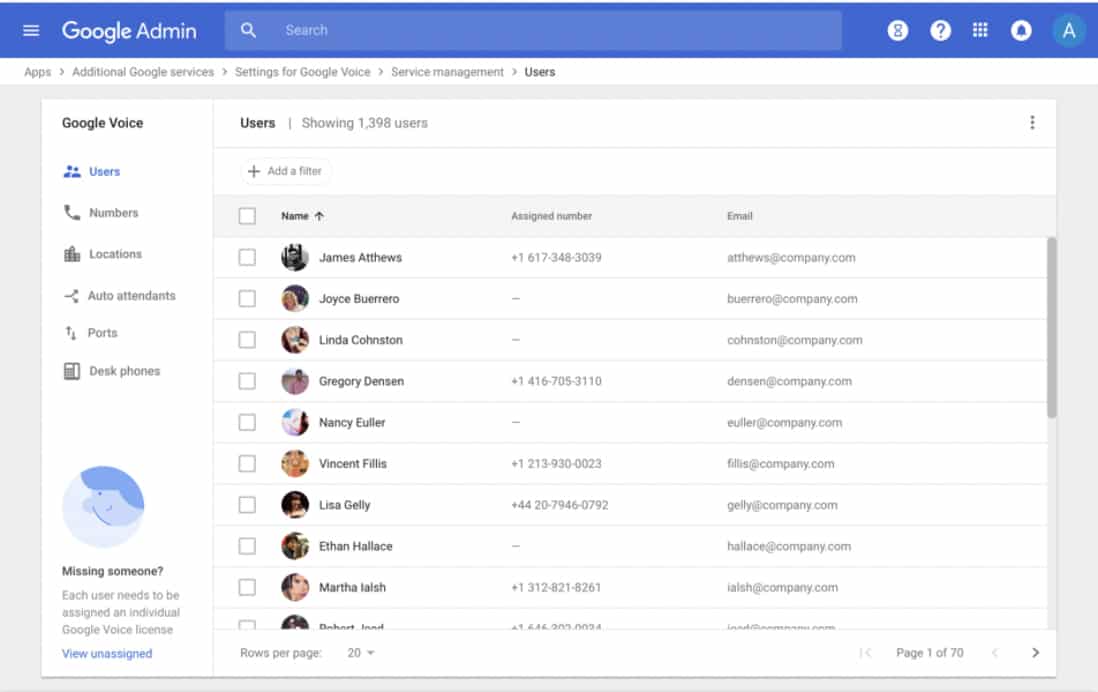Tick the Vincent Fillis checkbox

[x=247, y=464]
